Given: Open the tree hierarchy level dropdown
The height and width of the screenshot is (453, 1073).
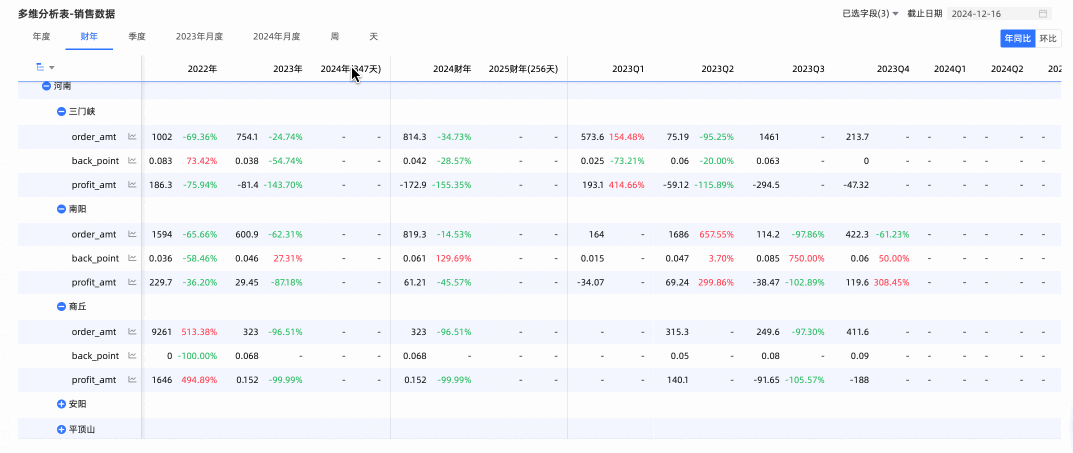Looking at the screenshot, I should click(x=44, y=67).
